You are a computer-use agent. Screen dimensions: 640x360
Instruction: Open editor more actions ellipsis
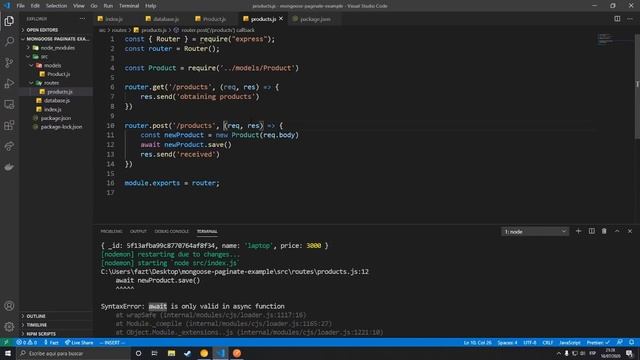coord(630,19)
